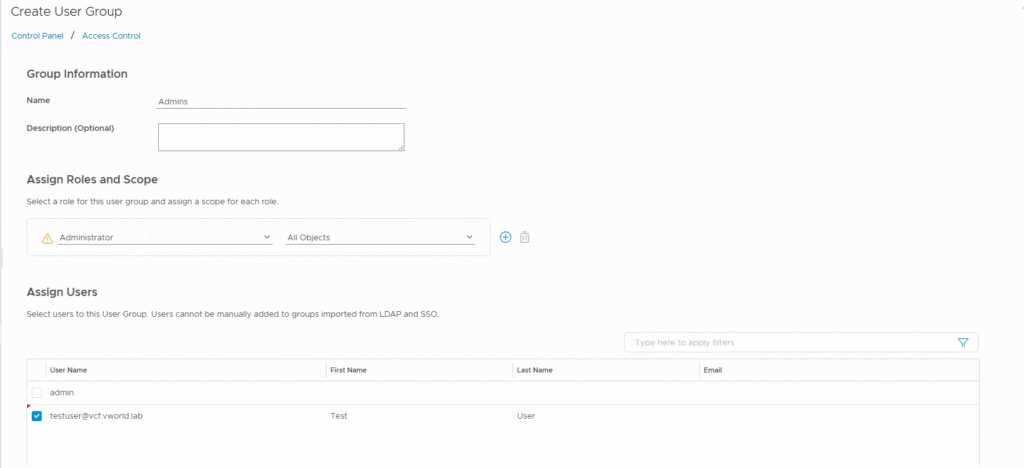Click the delete role trash icon
The height and width of the screenshot is (468, 1024).
(x=525, y=237)
